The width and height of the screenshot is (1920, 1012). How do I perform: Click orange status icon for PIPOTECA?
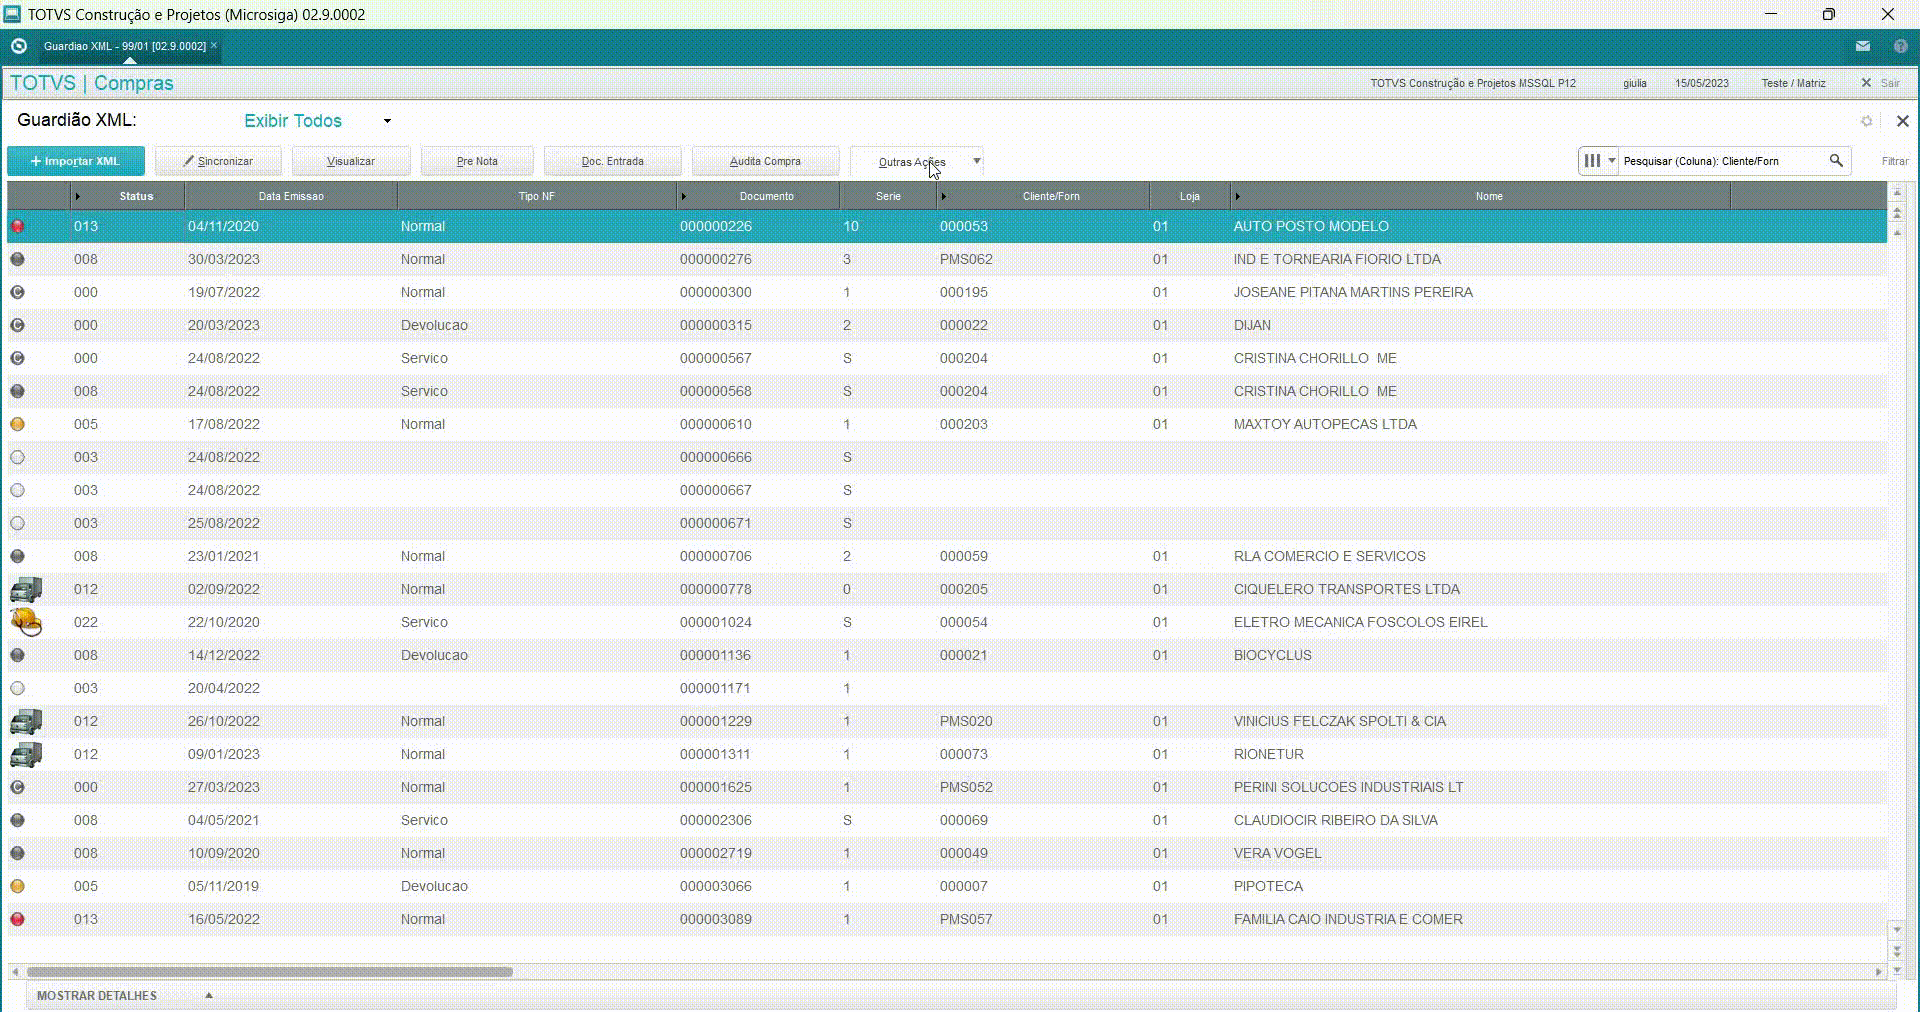17,886
